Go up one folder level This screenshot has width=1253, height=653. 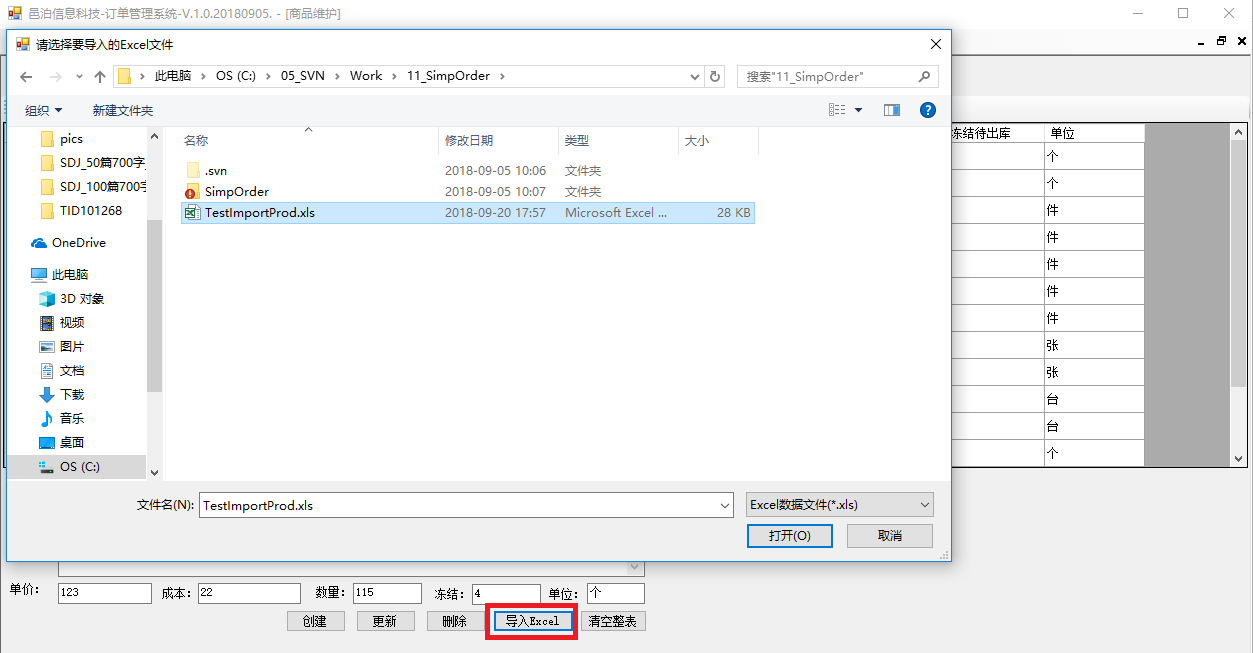(100, 77)
